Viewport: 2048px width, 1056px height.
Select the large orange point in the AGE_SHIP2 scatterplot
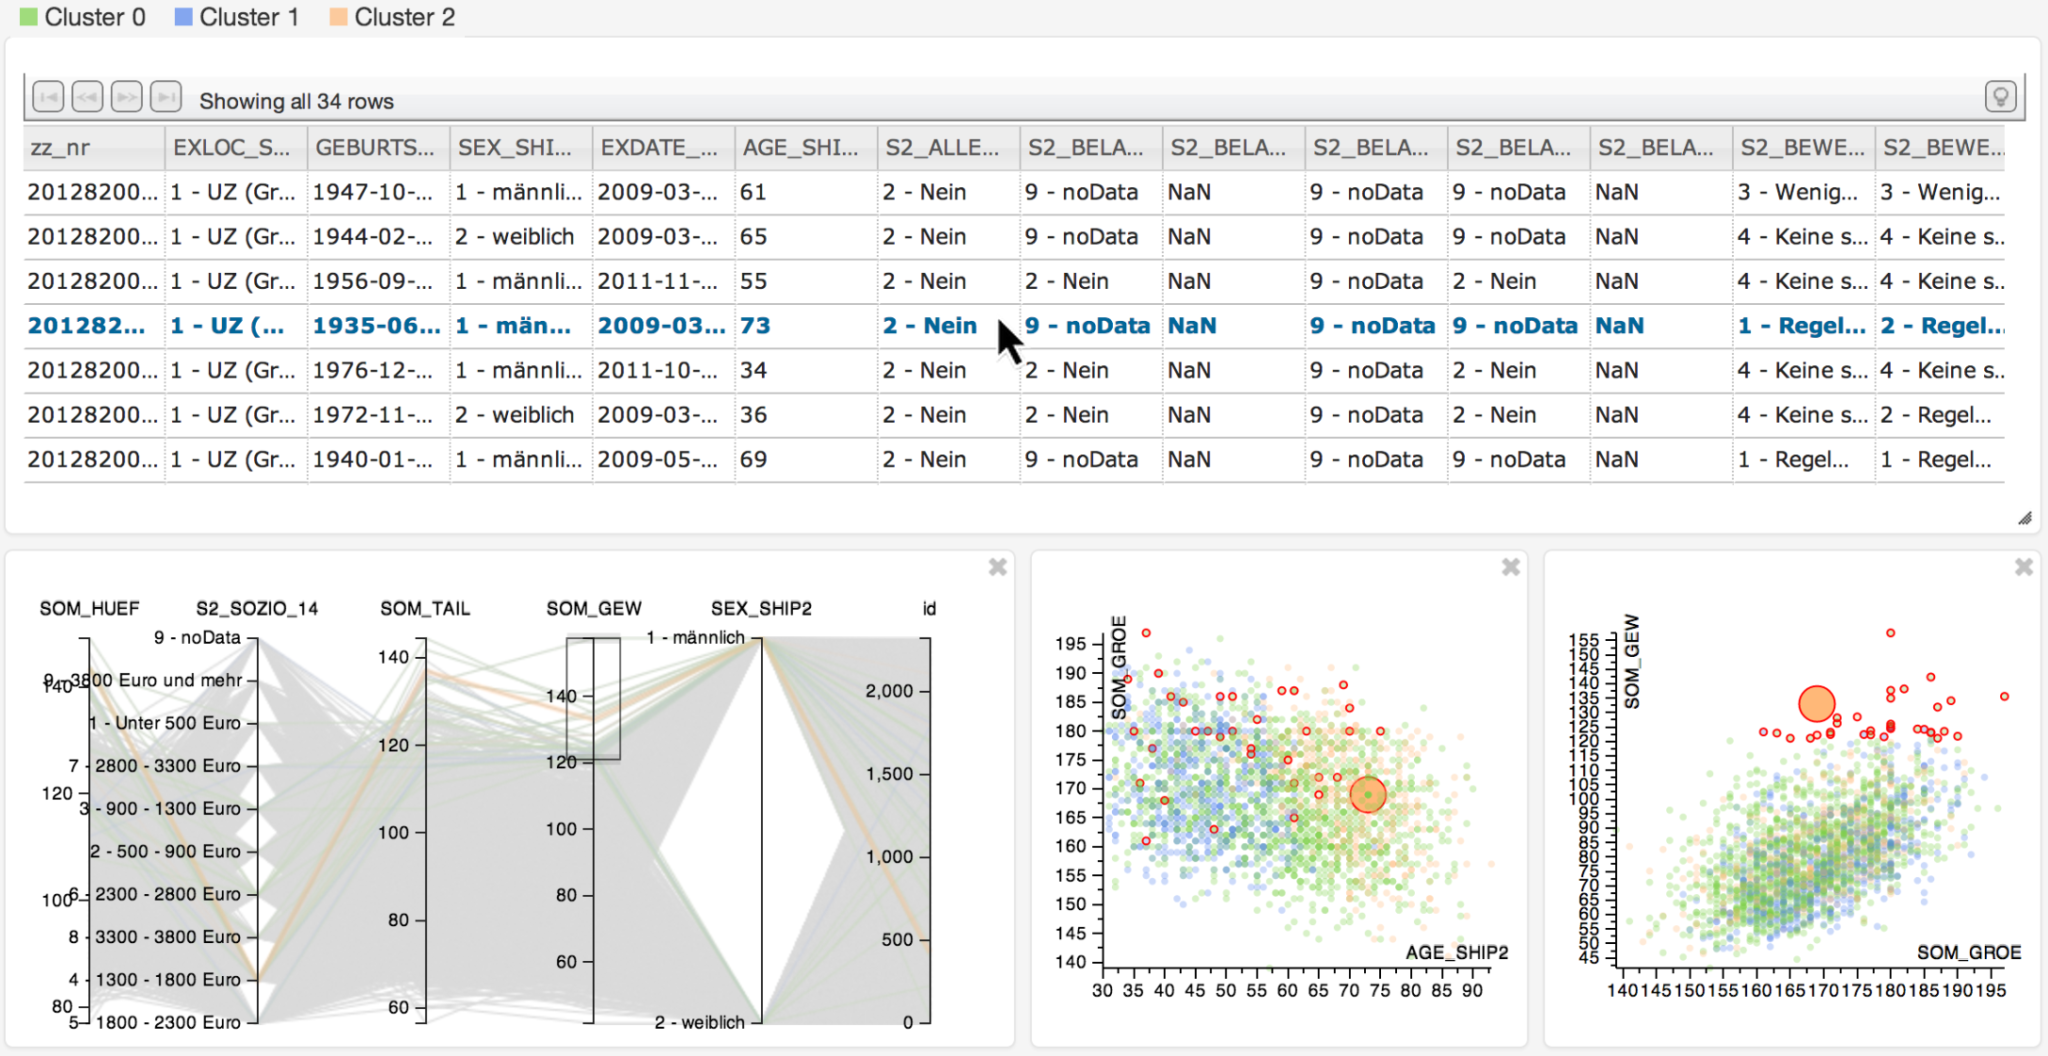coord(1367,795)
